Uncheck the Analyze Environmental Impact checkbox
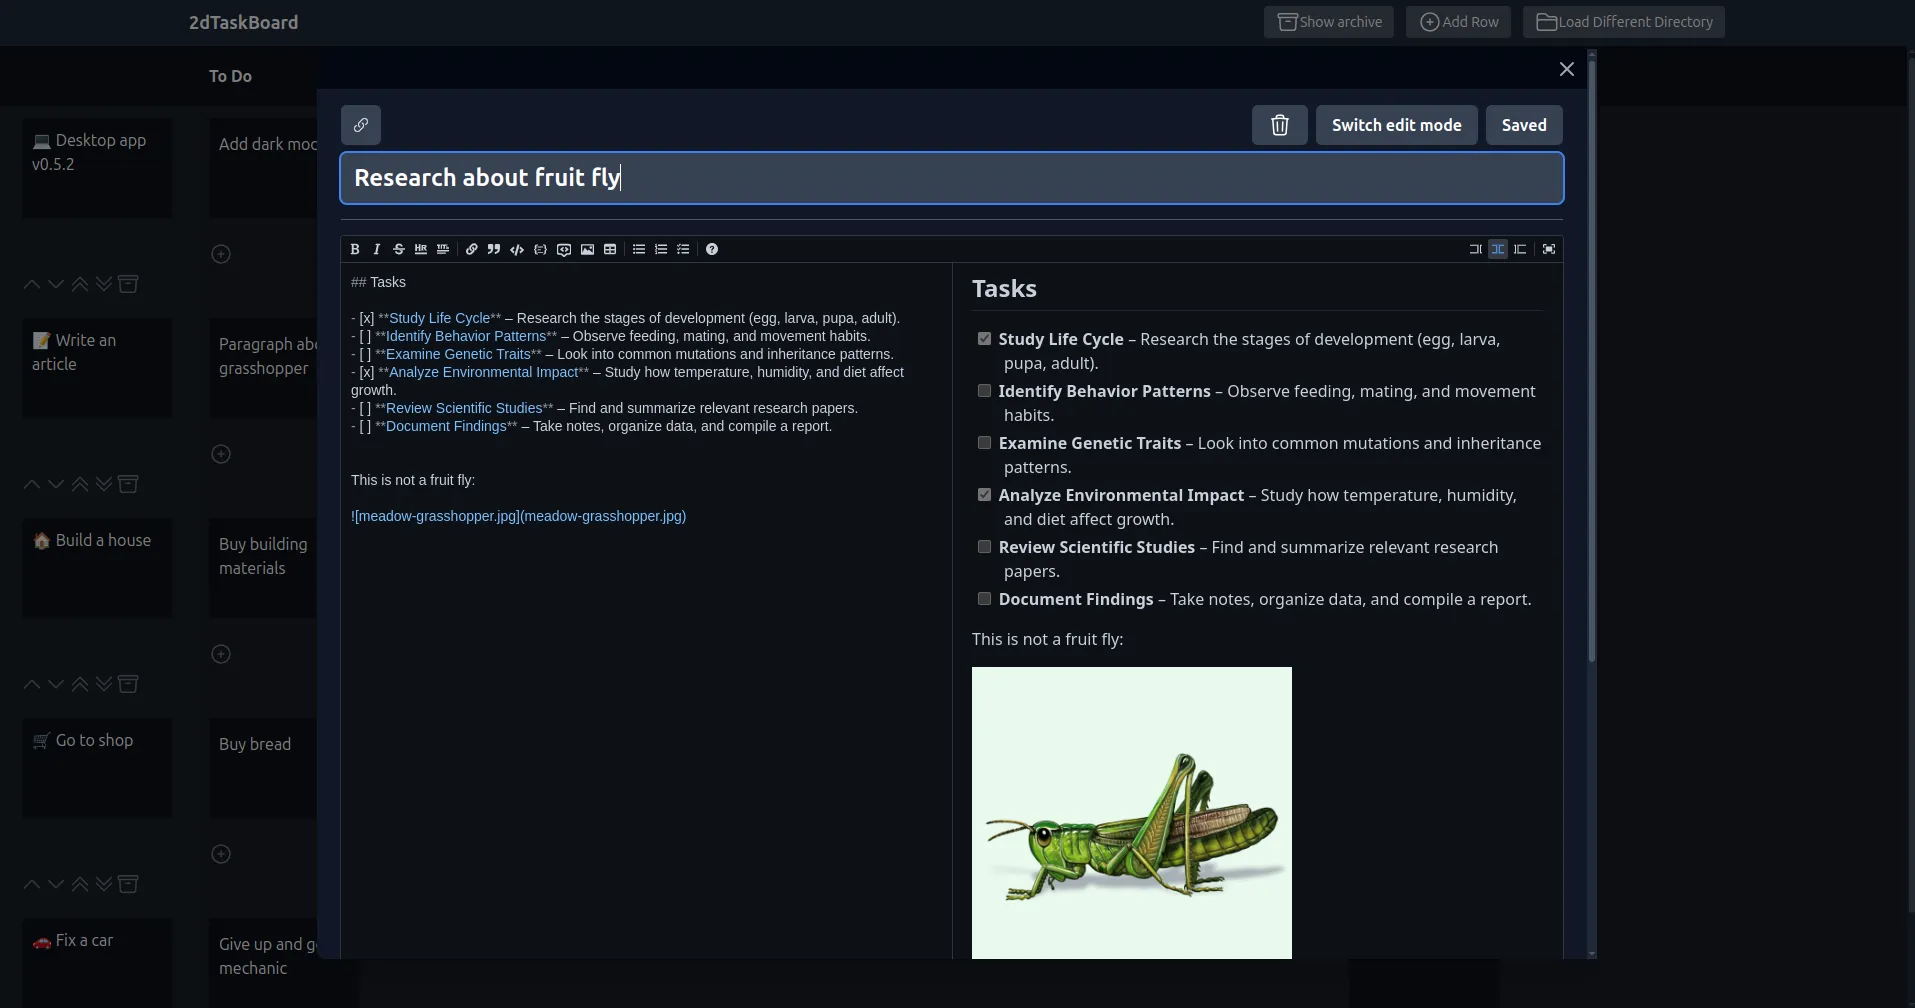The height and width of the screenshot is (1008, 1915). click(985, 495)
